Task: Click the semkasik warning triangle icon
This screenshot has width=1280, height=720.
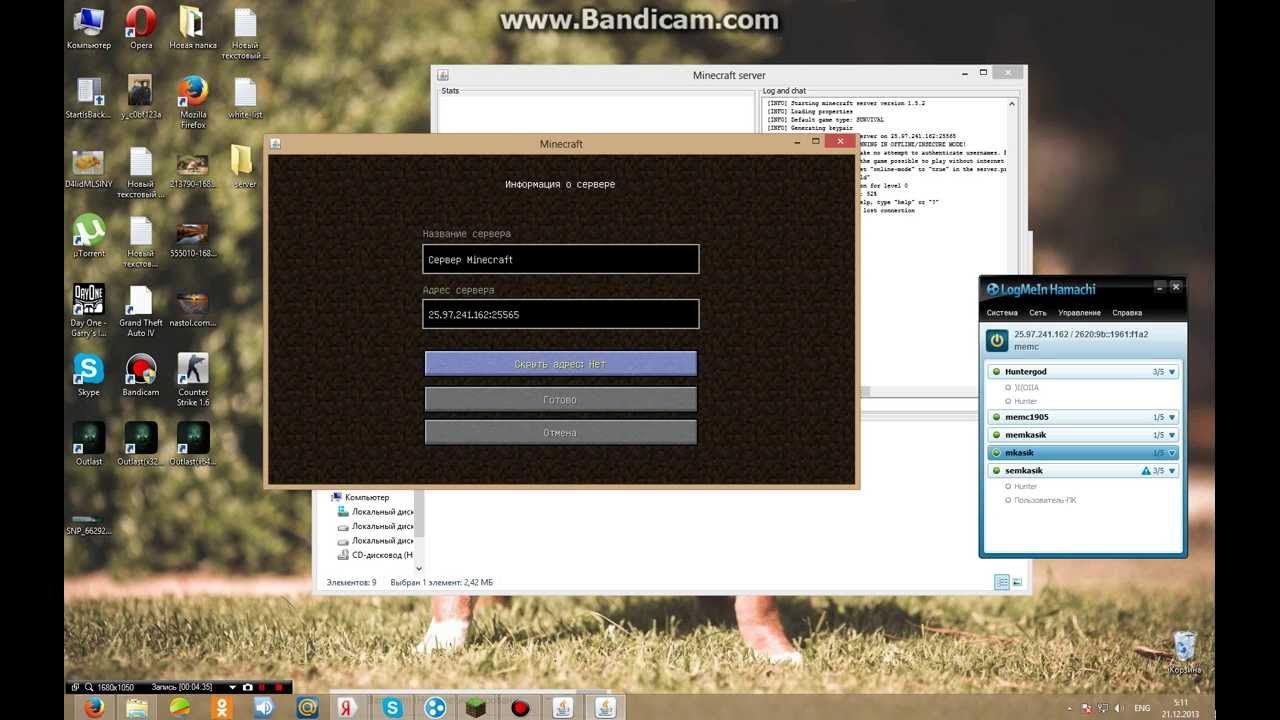Action: coord(1146,470)
